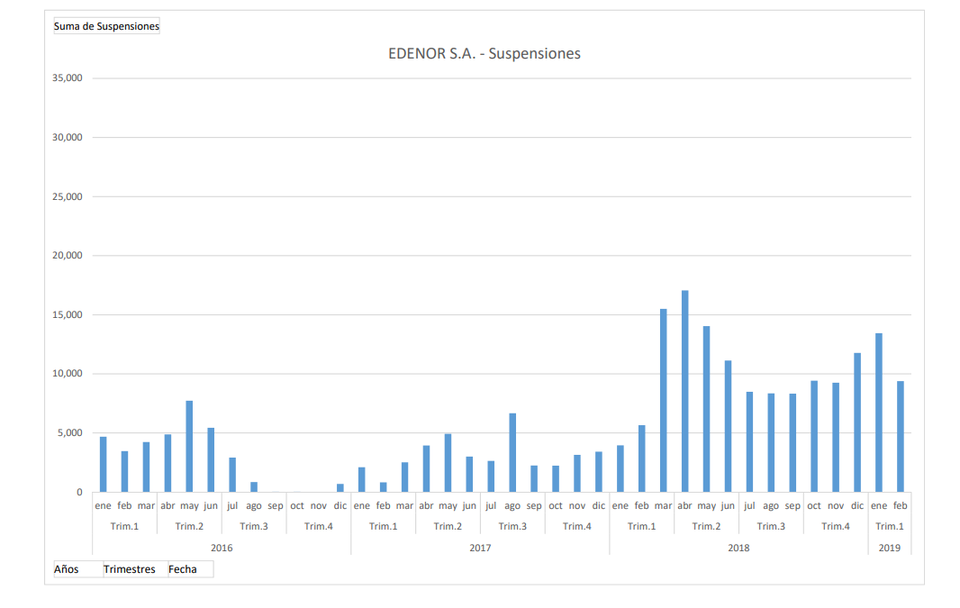Screen dimensions: 960x608
Task: Click the oct 2018 bar
Action: click(814, 437)
